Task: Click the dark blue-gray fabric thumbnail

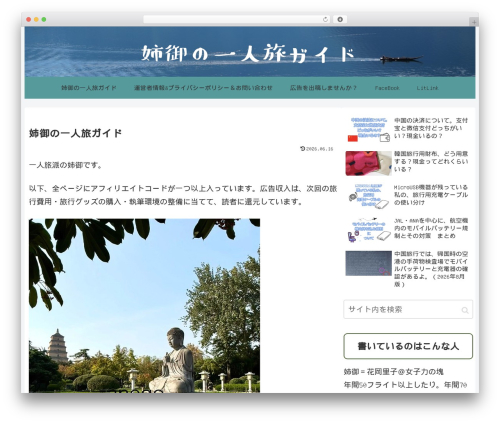Action: coord(368,263)
